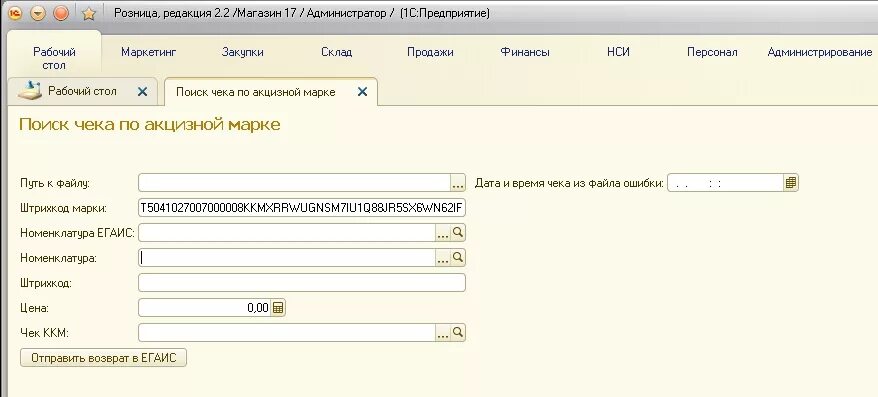Open the Закупки section

click(242, 52)
